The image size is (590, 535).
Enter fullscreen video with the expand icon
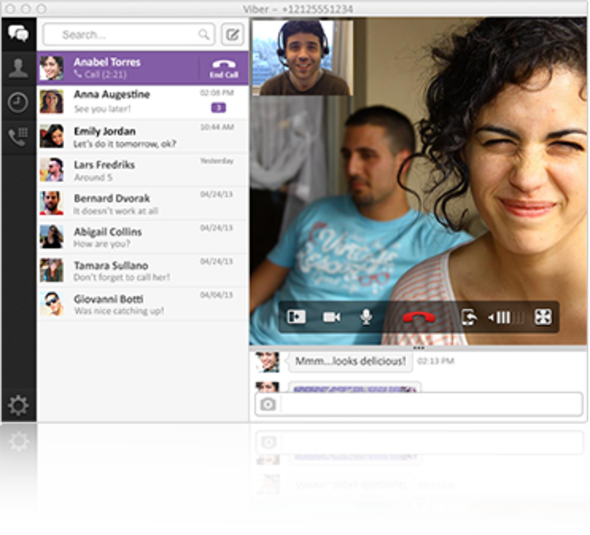[x=543, y=317]
